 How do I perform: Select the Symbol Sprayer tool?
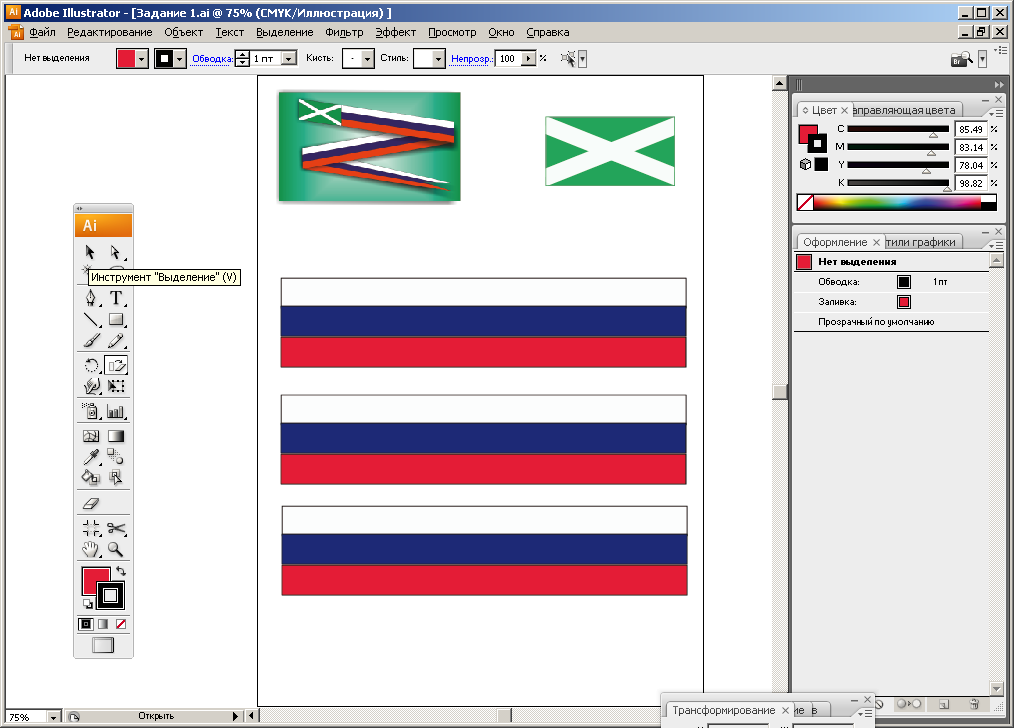click(x=91, y=411)
